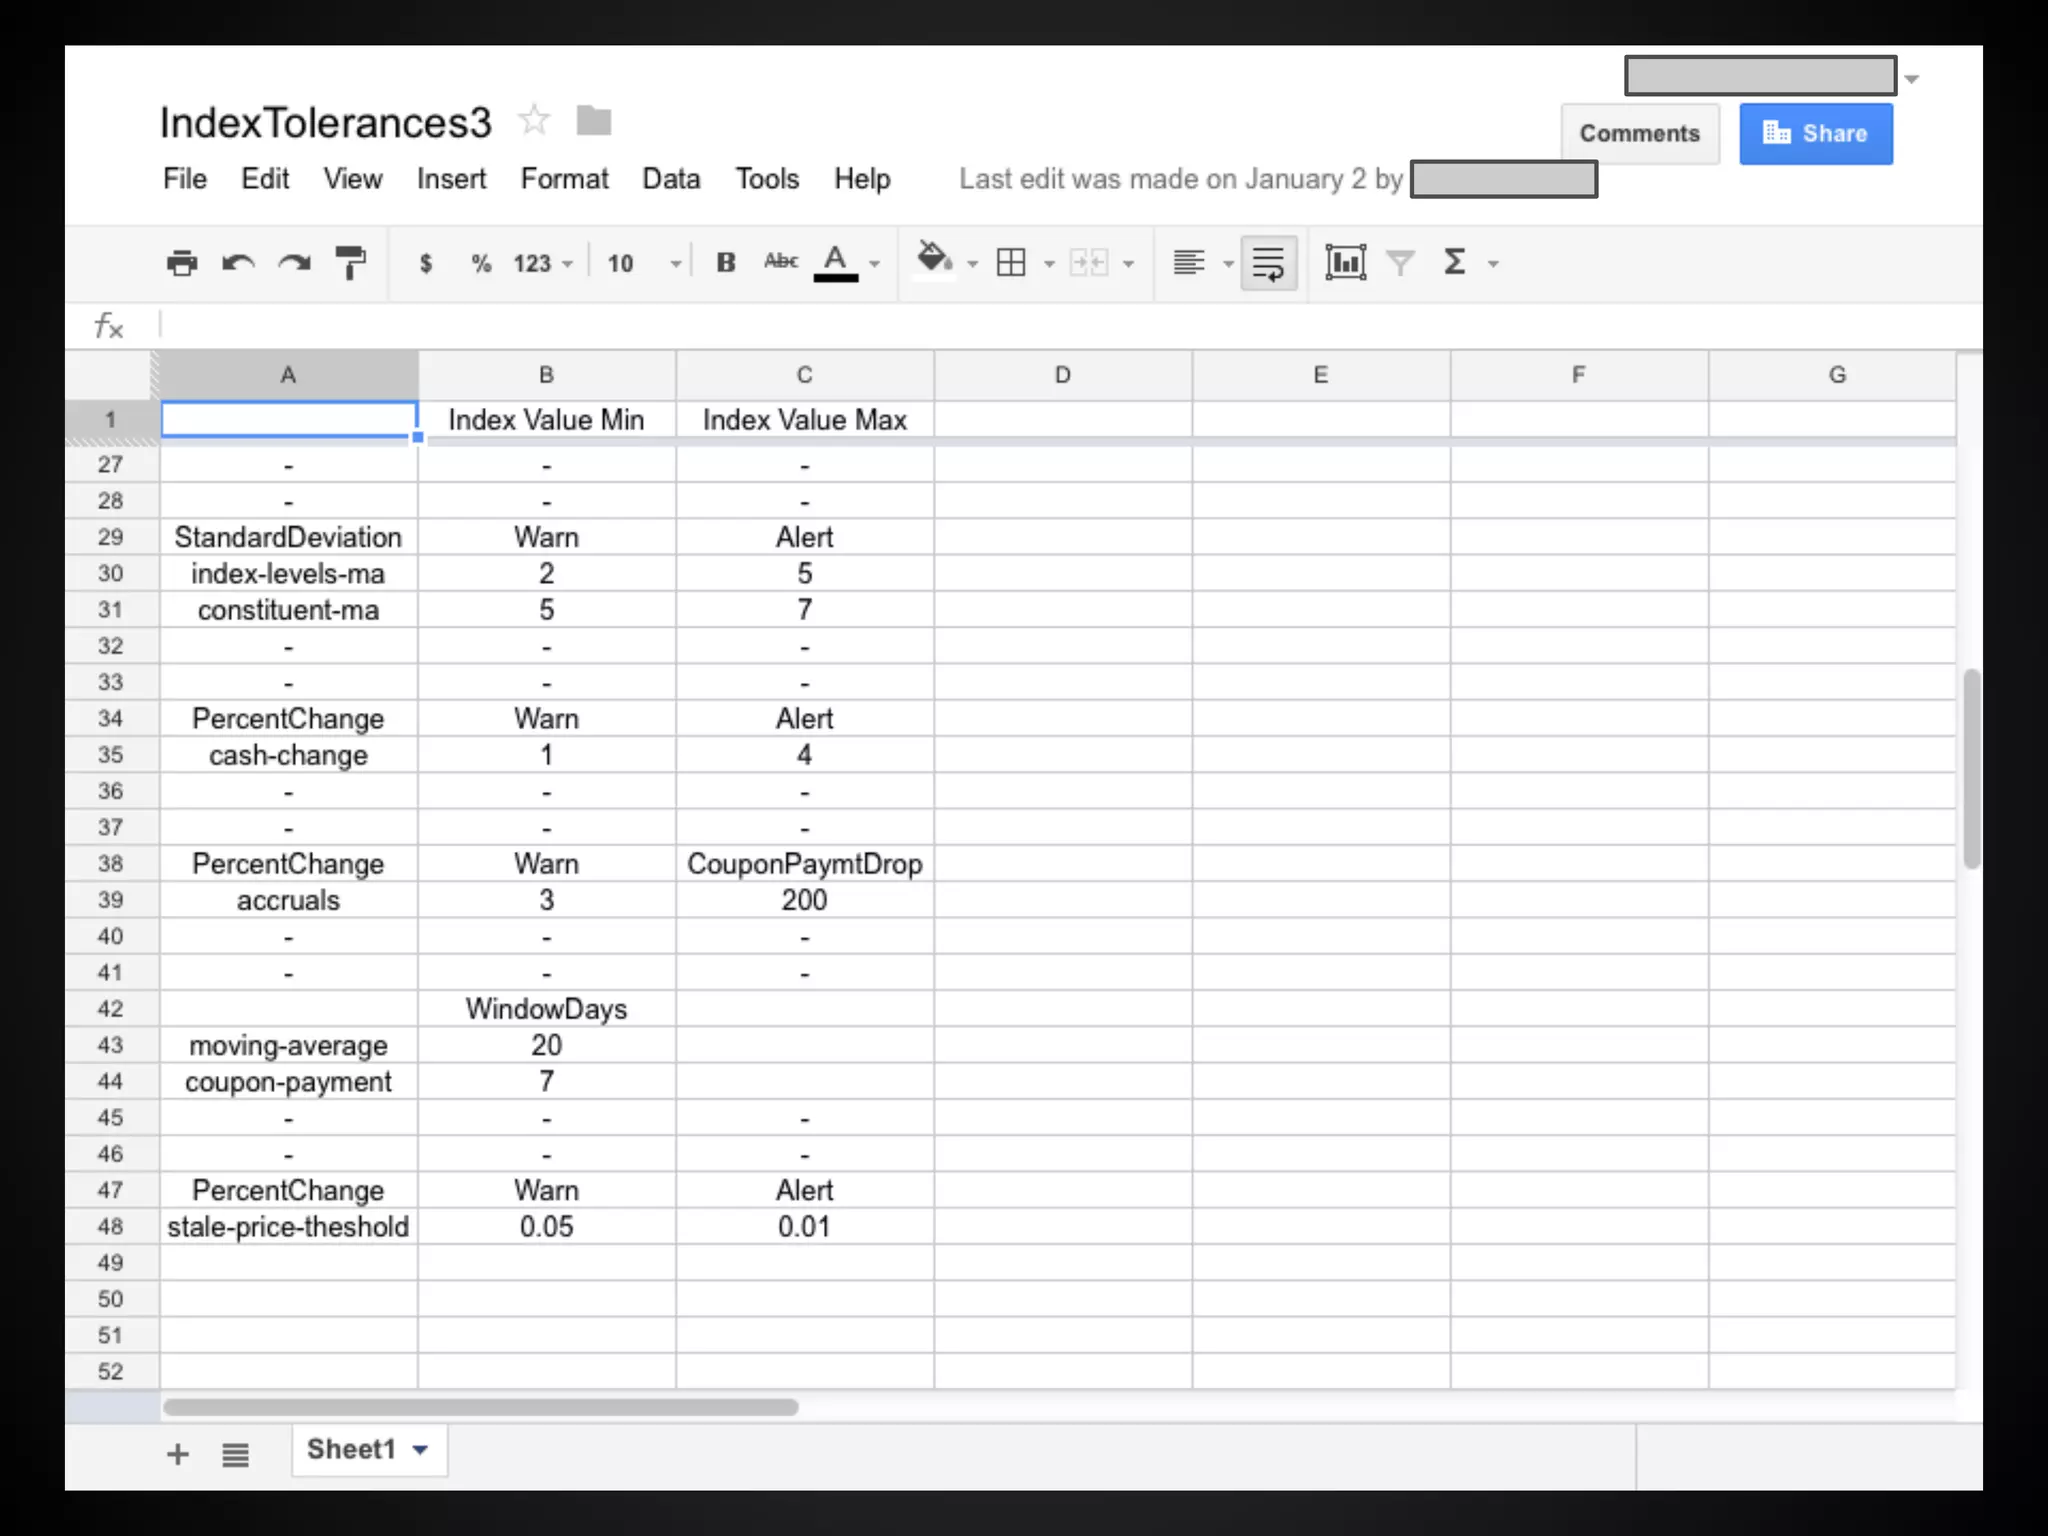Open the fill color paint bucket

[x=934, y=260]
